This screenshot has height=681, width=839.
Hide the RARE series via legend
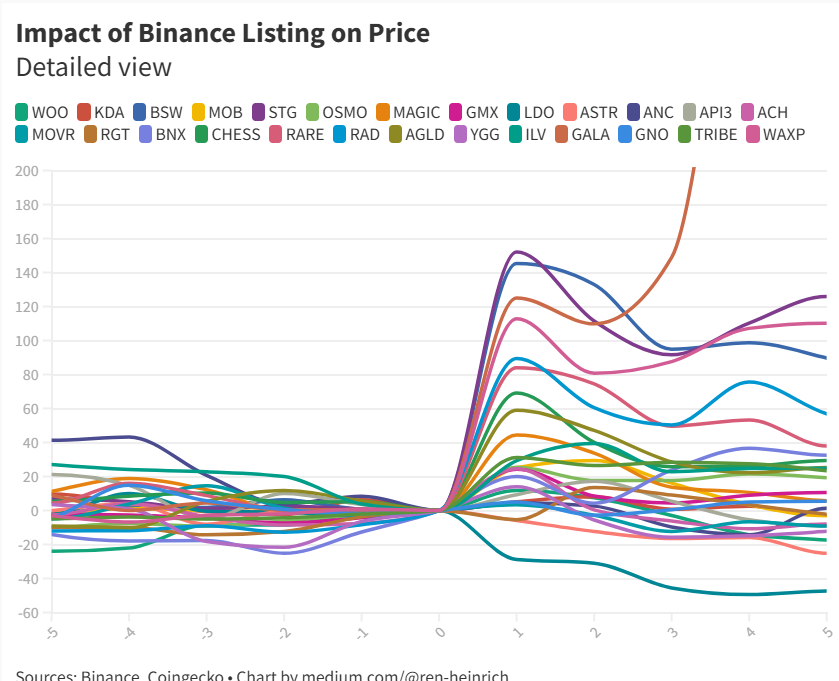click(x=304, y=134)
